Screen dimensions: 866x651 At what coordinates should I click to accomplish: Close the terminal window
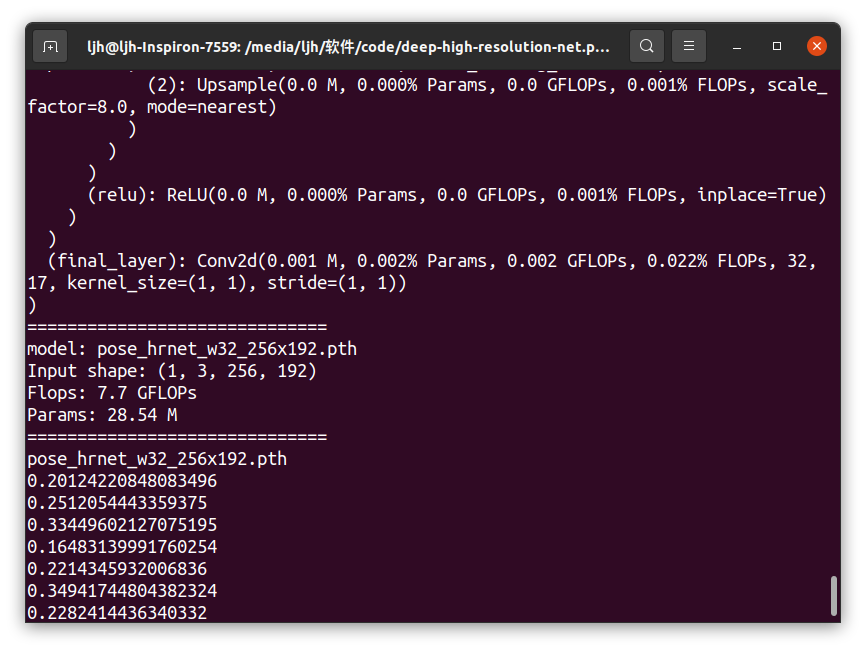(x=816, y=45)
